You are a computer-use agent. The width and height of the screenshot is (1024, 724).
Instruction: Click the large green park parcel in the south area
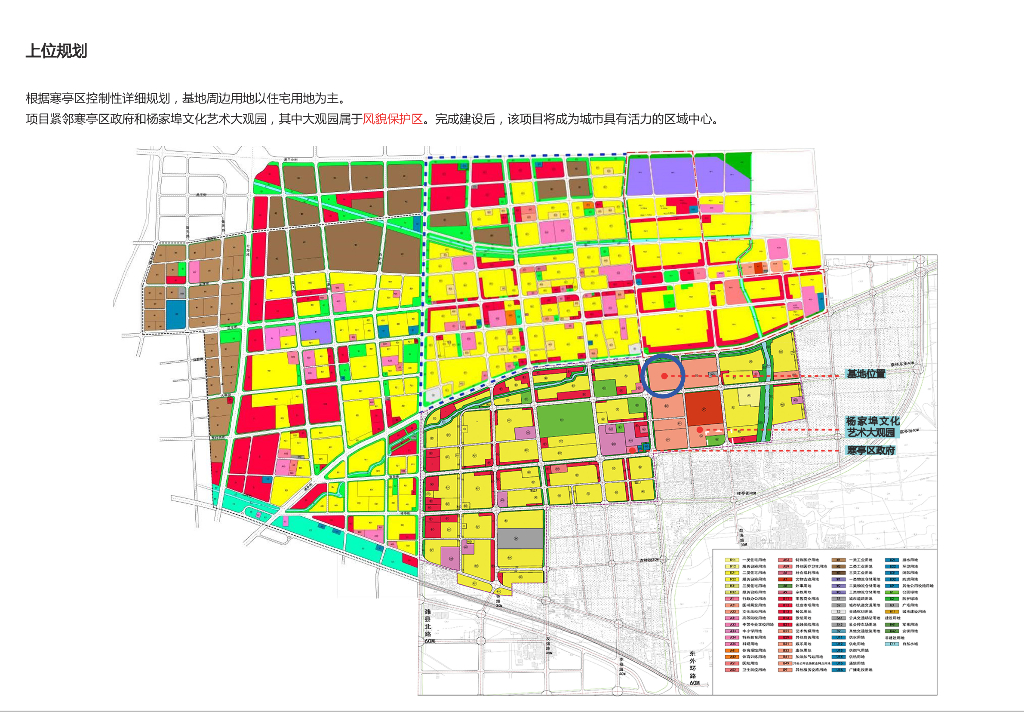click(566, 419)
